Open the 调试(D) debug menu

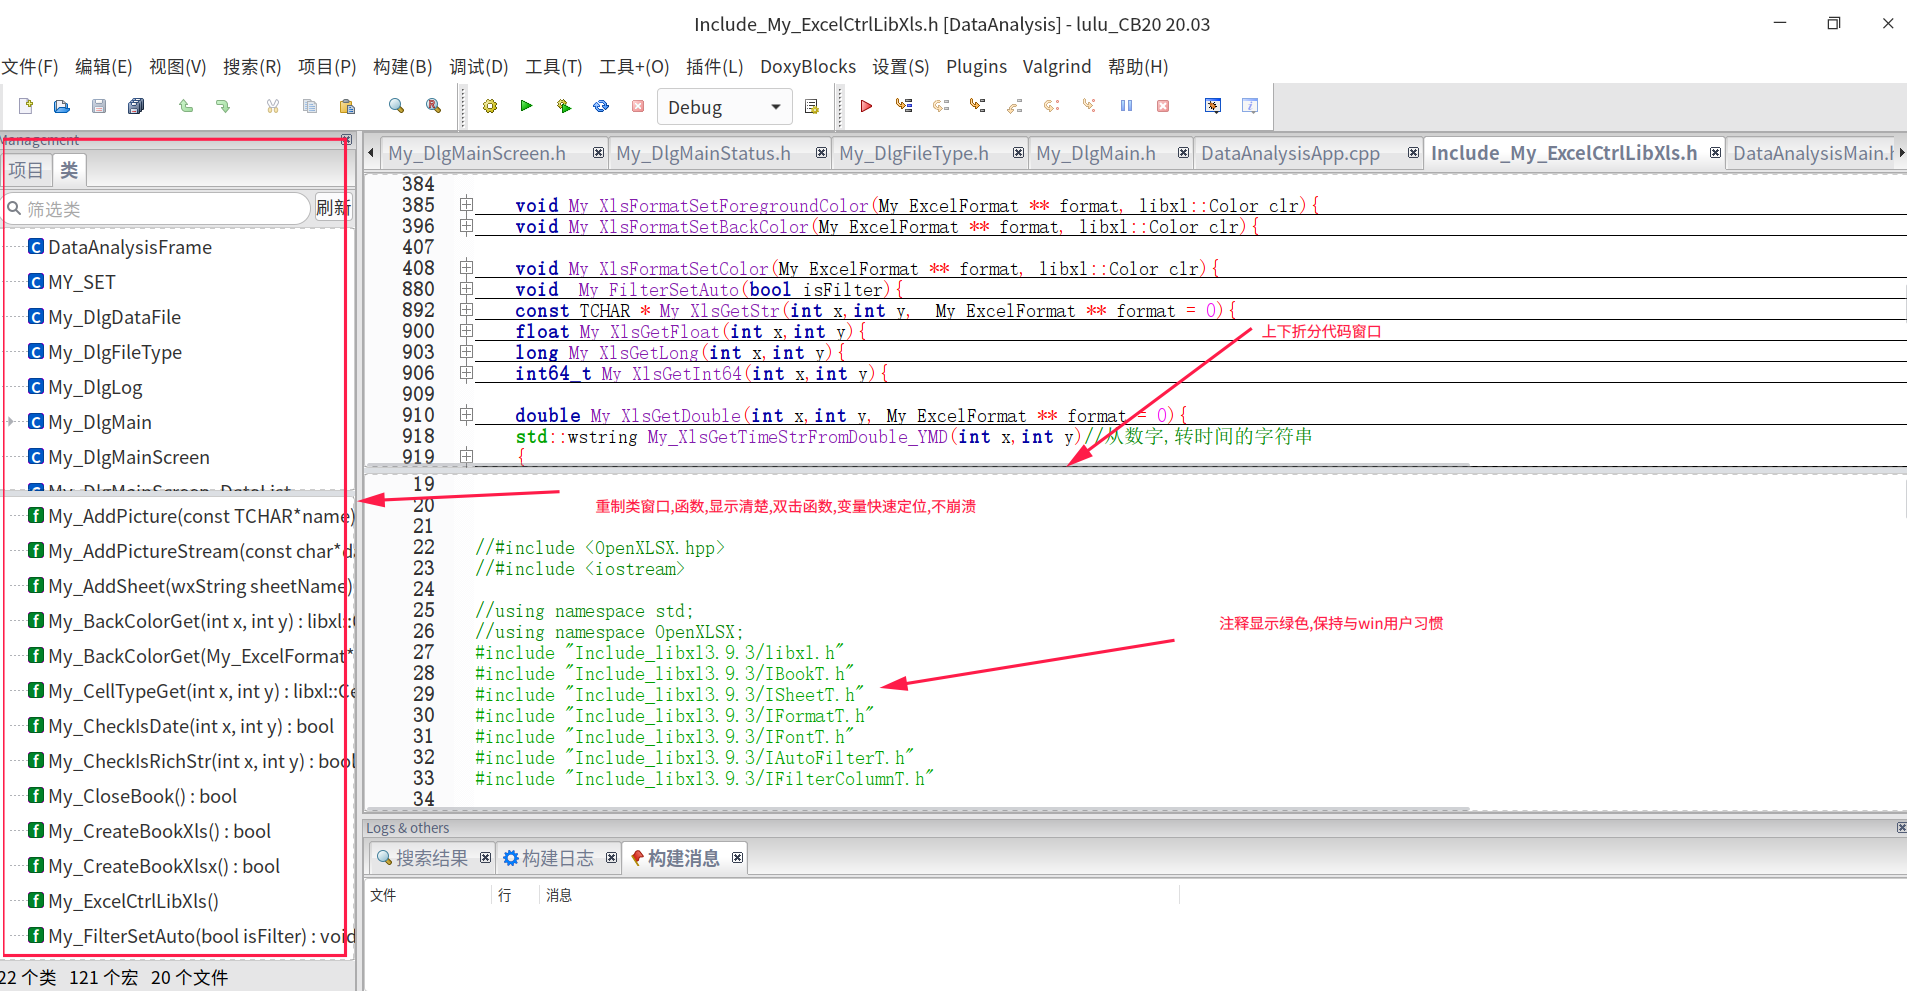click(x=478, y=67)
